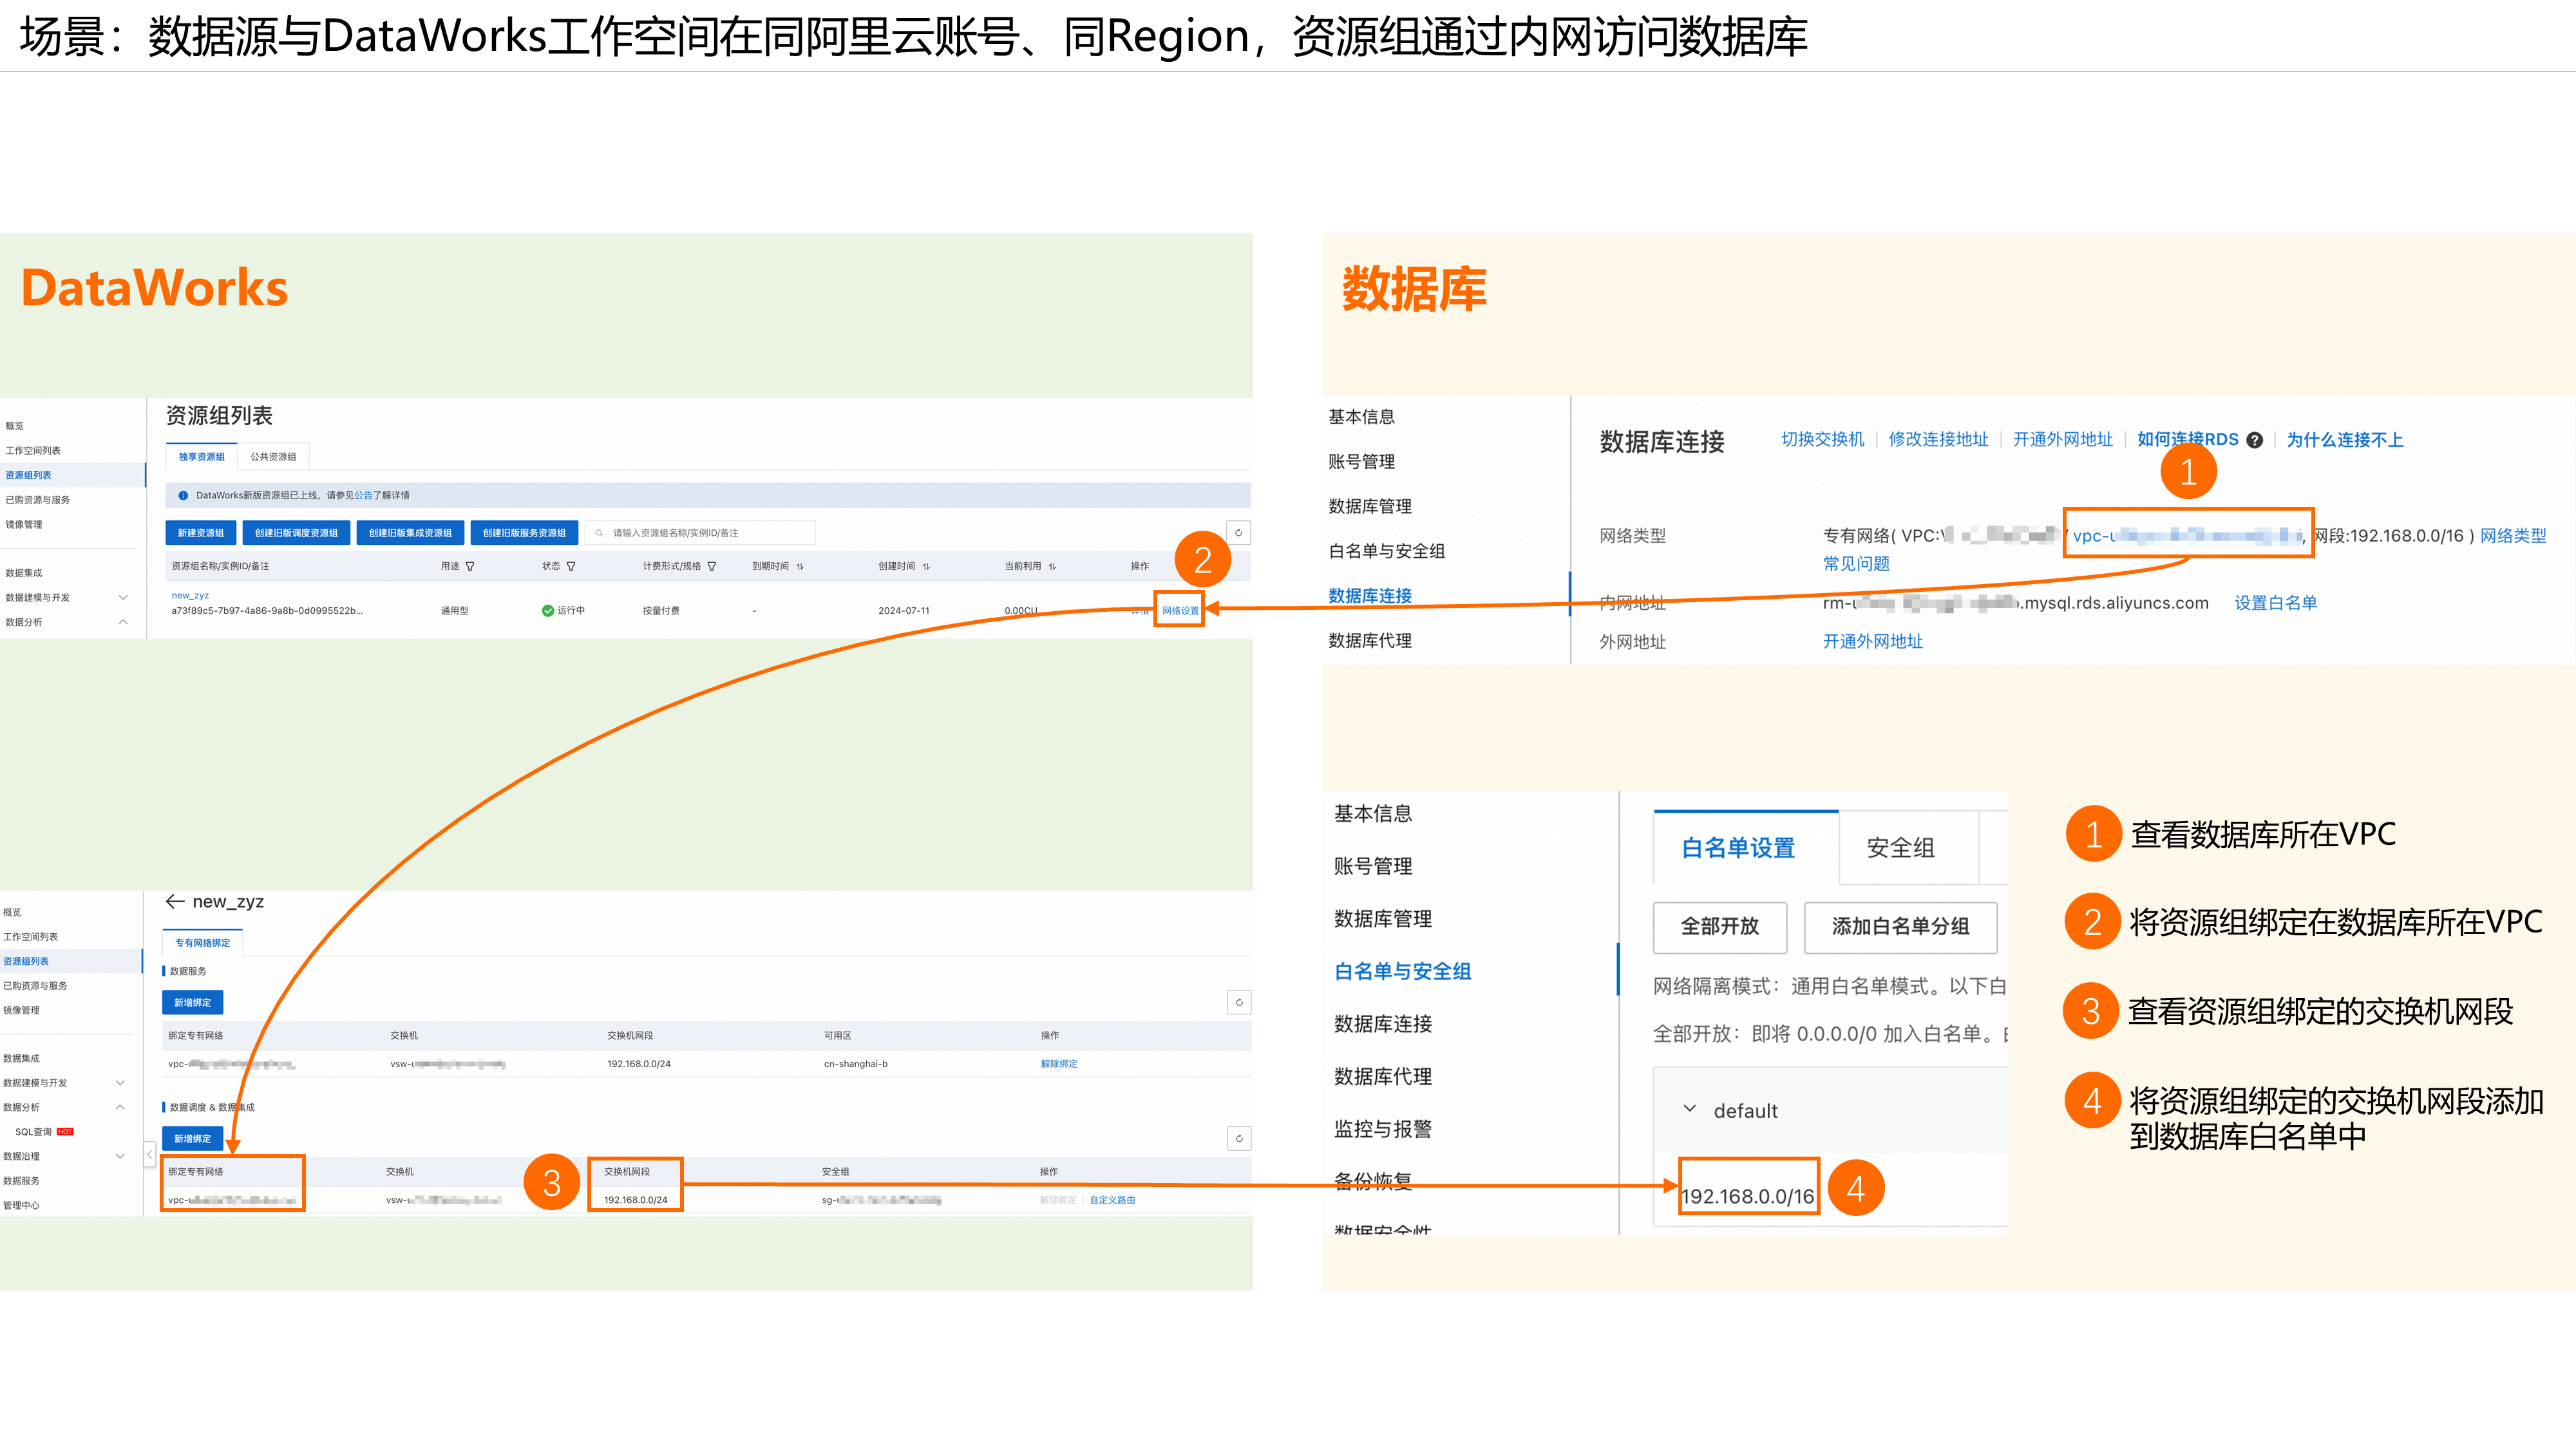Click 设置白名单 next to the internal address
Image resolution: width=2576 pixels, height=1449 pixels.
pyautogui.click(x=2275, y=603)
